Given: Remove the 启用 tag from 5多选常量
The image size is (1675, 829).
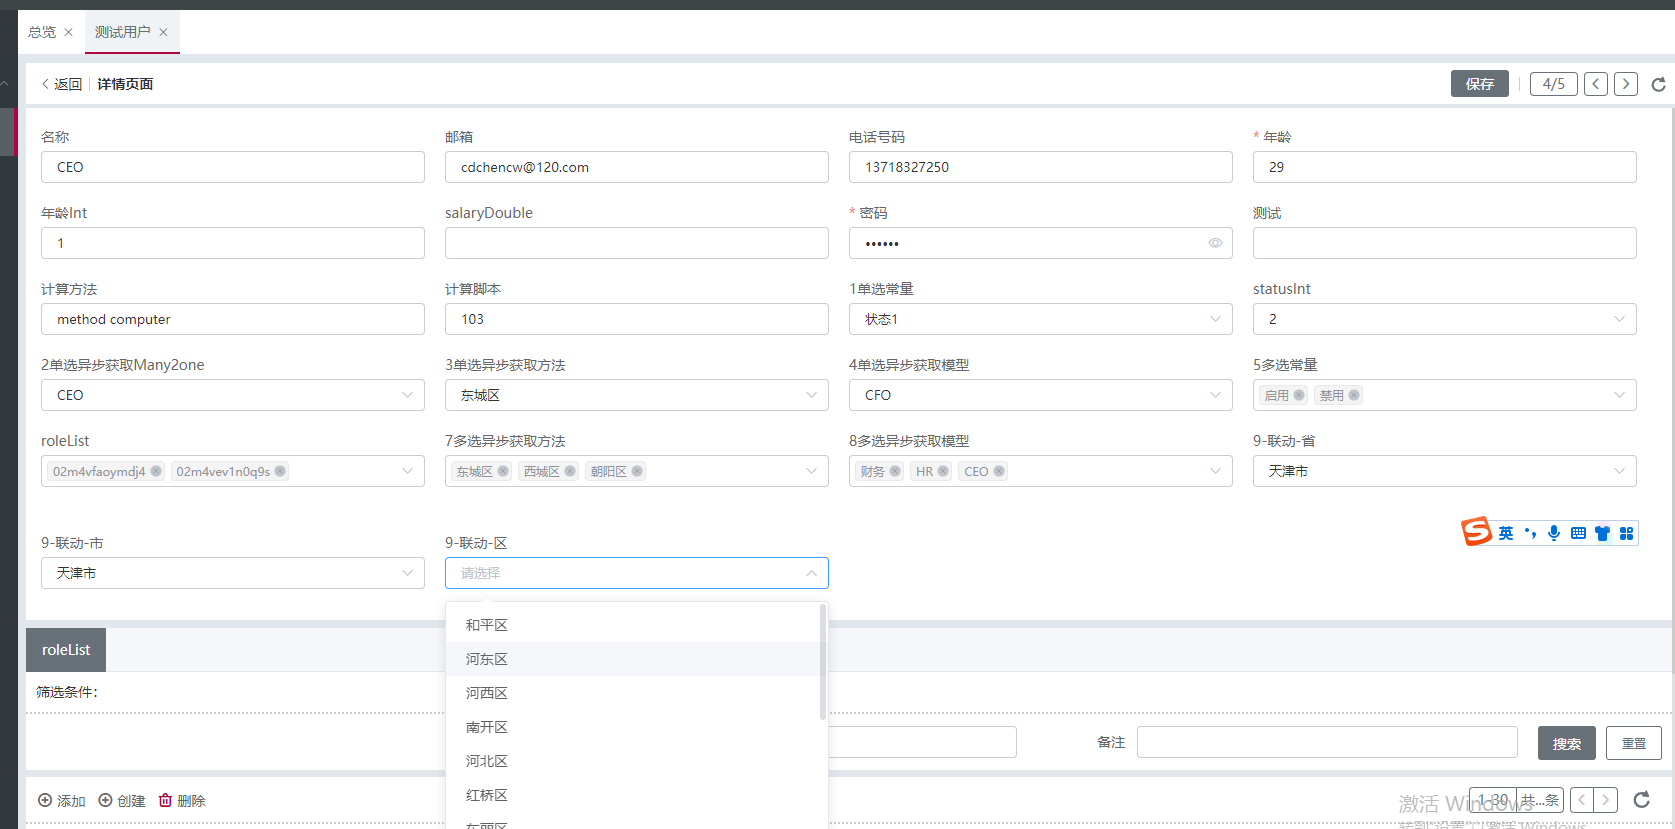Looking at the screenshot, I should point(1299,395).
